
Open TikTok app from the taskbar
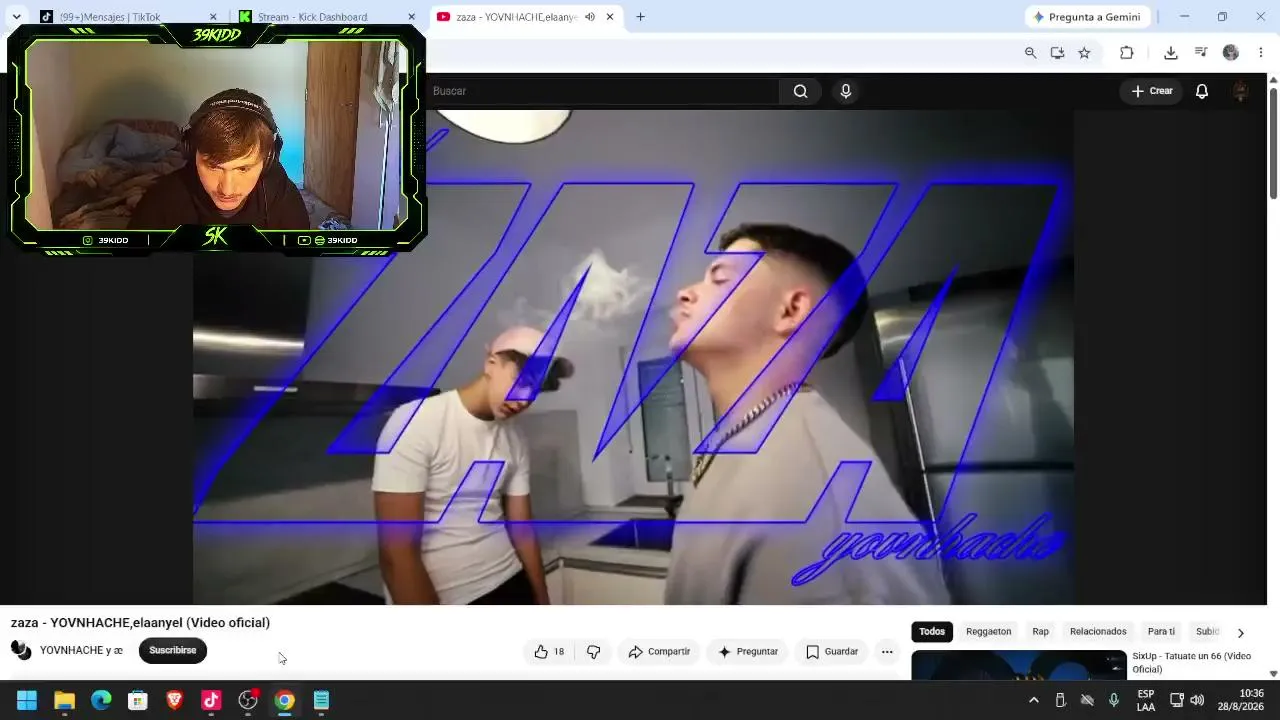(x=211, y=700)
